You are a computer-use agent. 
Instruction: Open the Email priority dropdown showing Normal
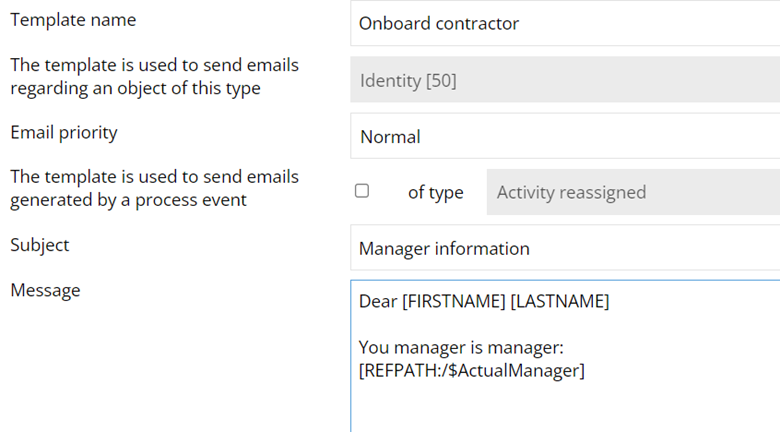pyautogui.click(x=565, y=136)
